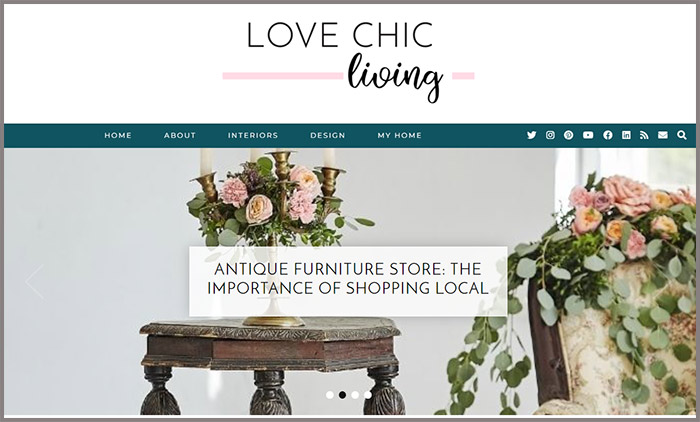Subscribe via the RSS feed icon
Screen dimensions: 700x422
click(644, 135)
